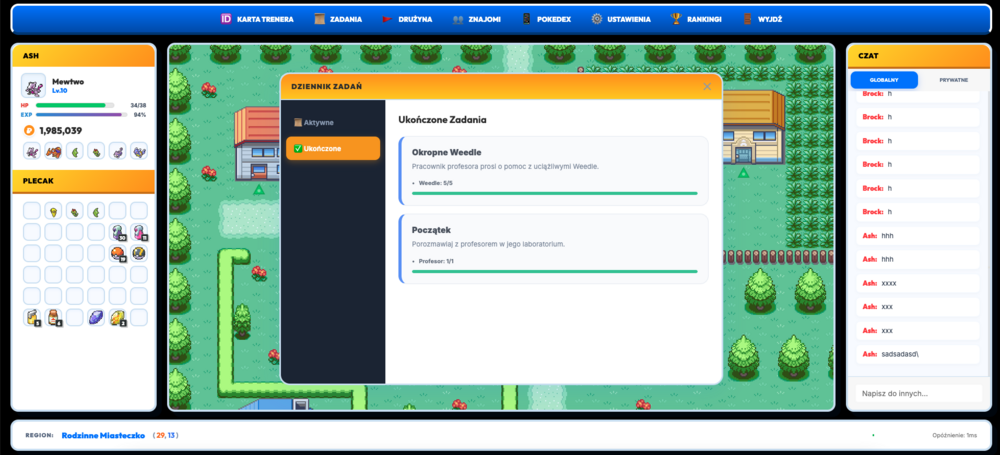This screenshot has width=1000, height=455.
Task: Switch to Aktywne quests tab
Action: coord(333,122)
